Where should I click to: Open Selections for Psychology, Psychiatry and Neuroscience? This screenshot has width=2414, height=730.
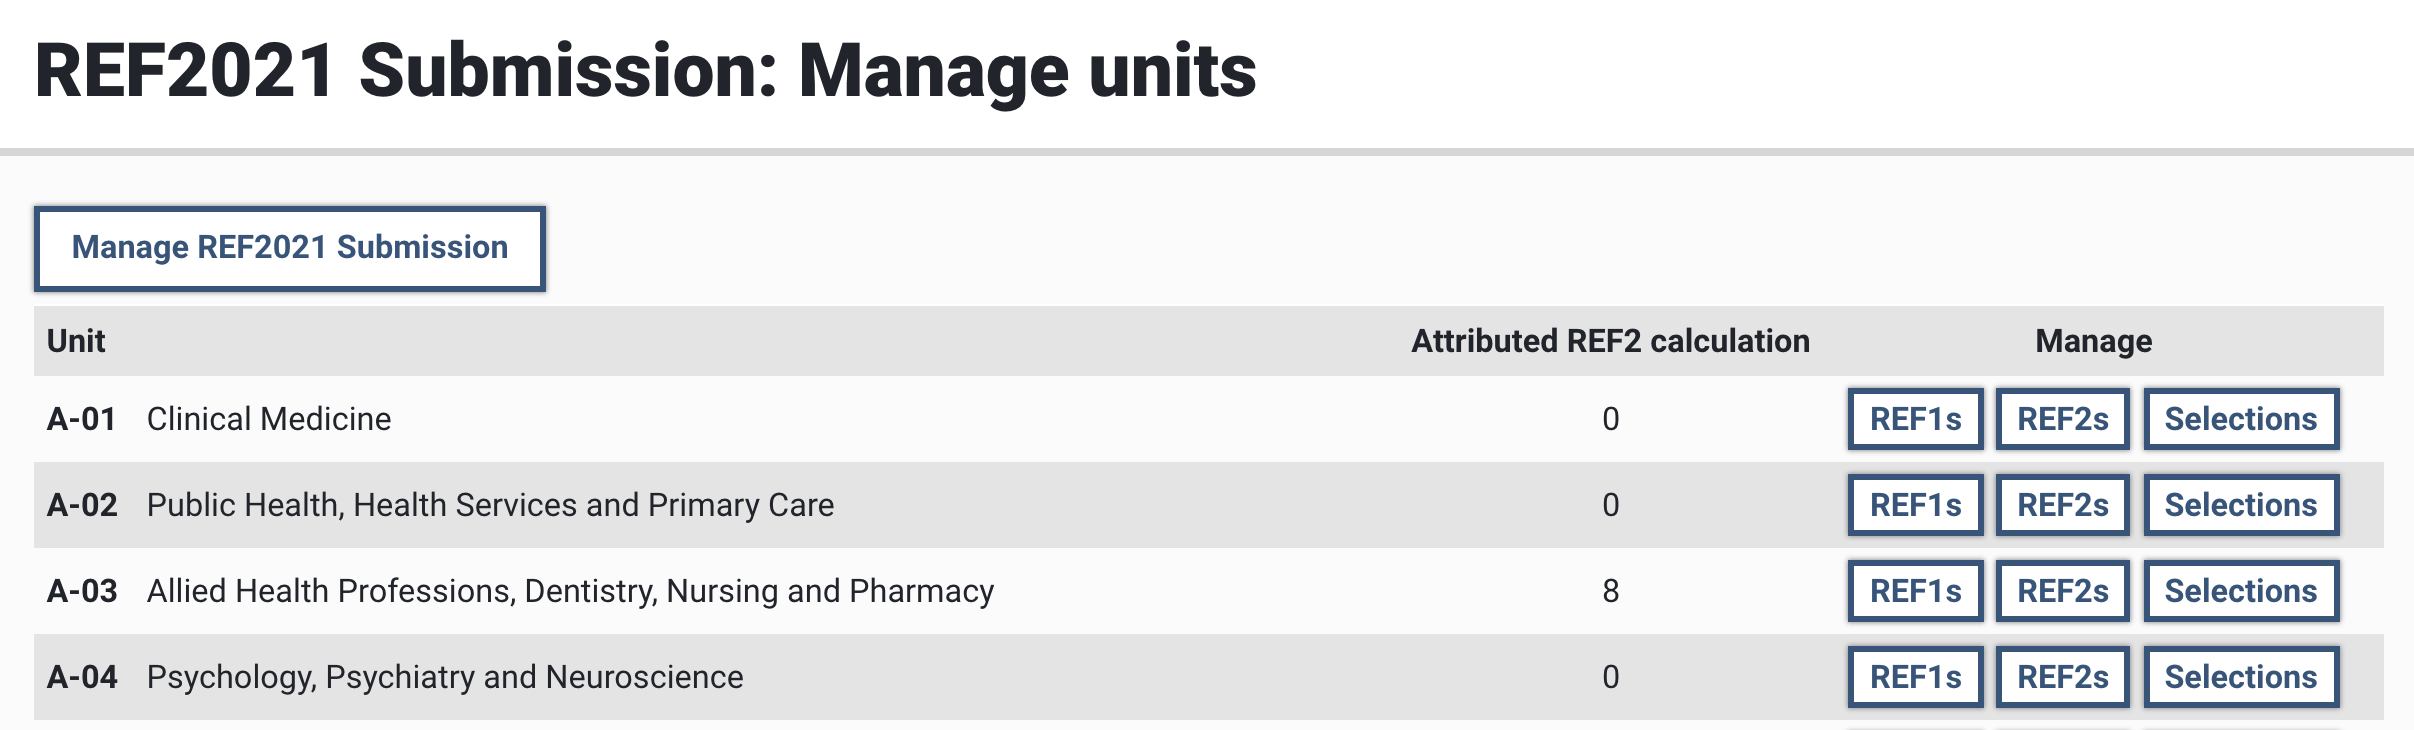[x=2240, y=677]
